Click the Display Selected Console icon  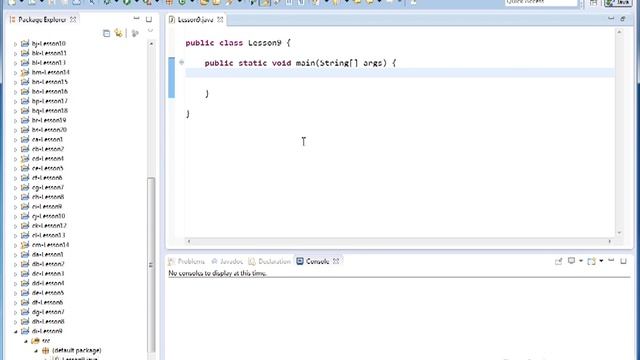(x=571, y=261)
